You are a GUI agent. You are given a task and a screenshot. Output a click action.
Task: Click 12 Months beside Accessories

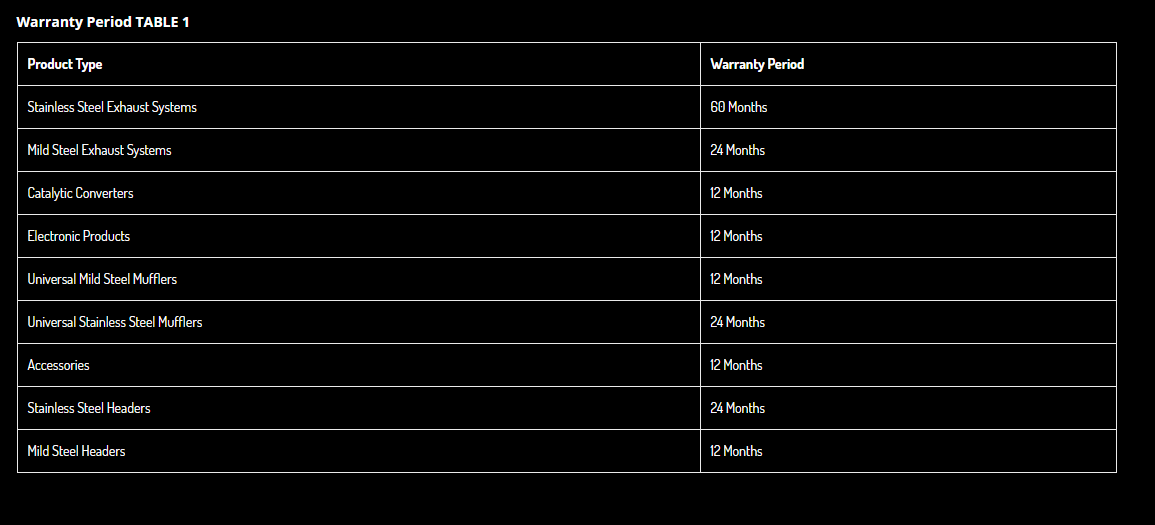click(x=737, y=365)
